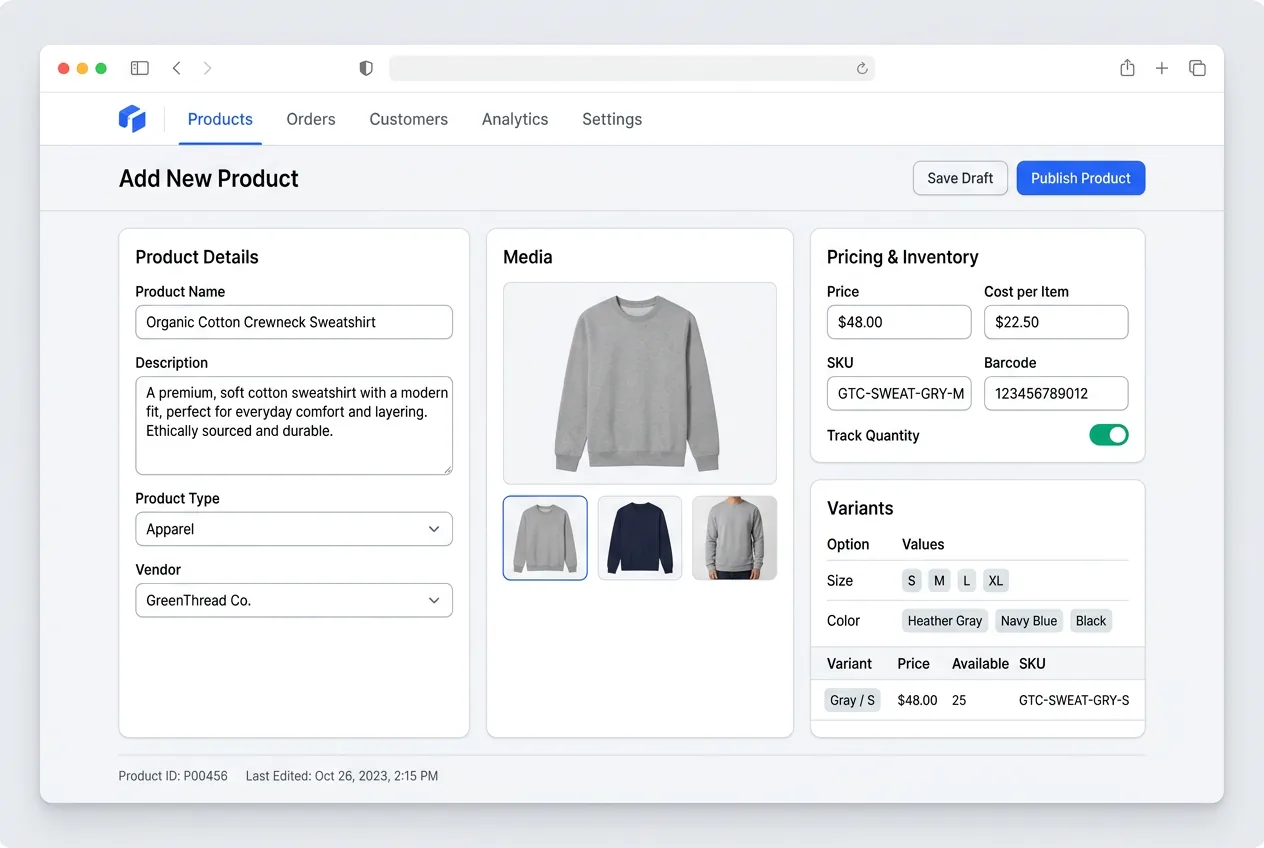Screen dimensions: 1264x848
Task: Click the browser back navigation arrow
Action: coord(176,68)
